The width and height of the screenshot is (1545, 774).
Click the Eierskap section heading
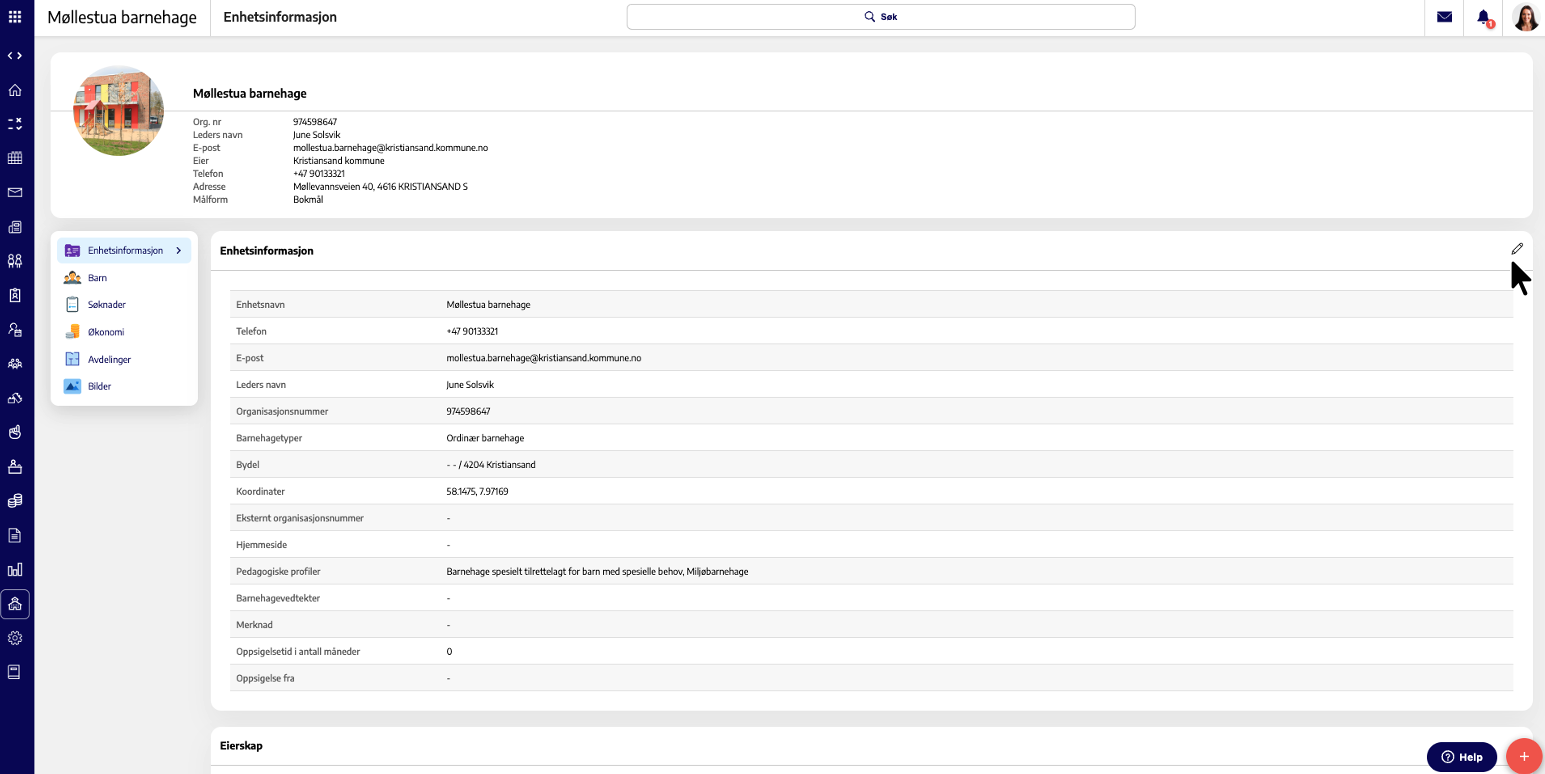241,746
